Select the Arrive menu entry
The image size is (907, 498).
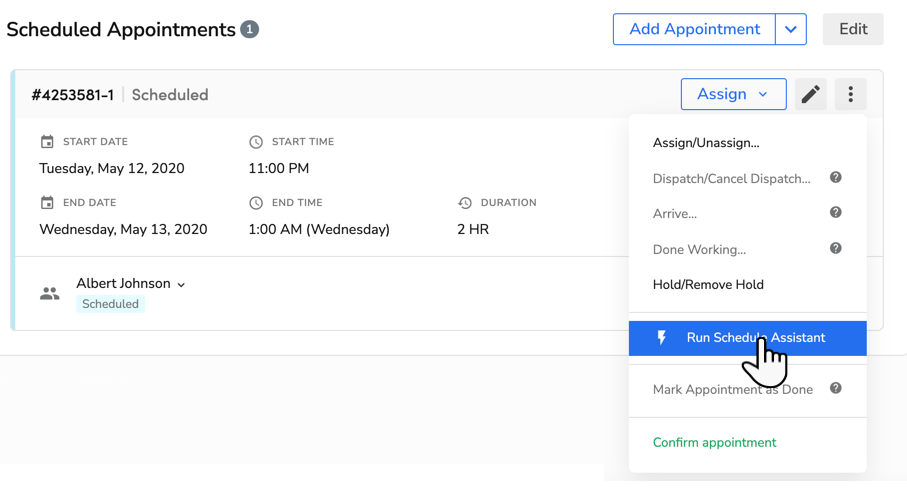[674, 214]
